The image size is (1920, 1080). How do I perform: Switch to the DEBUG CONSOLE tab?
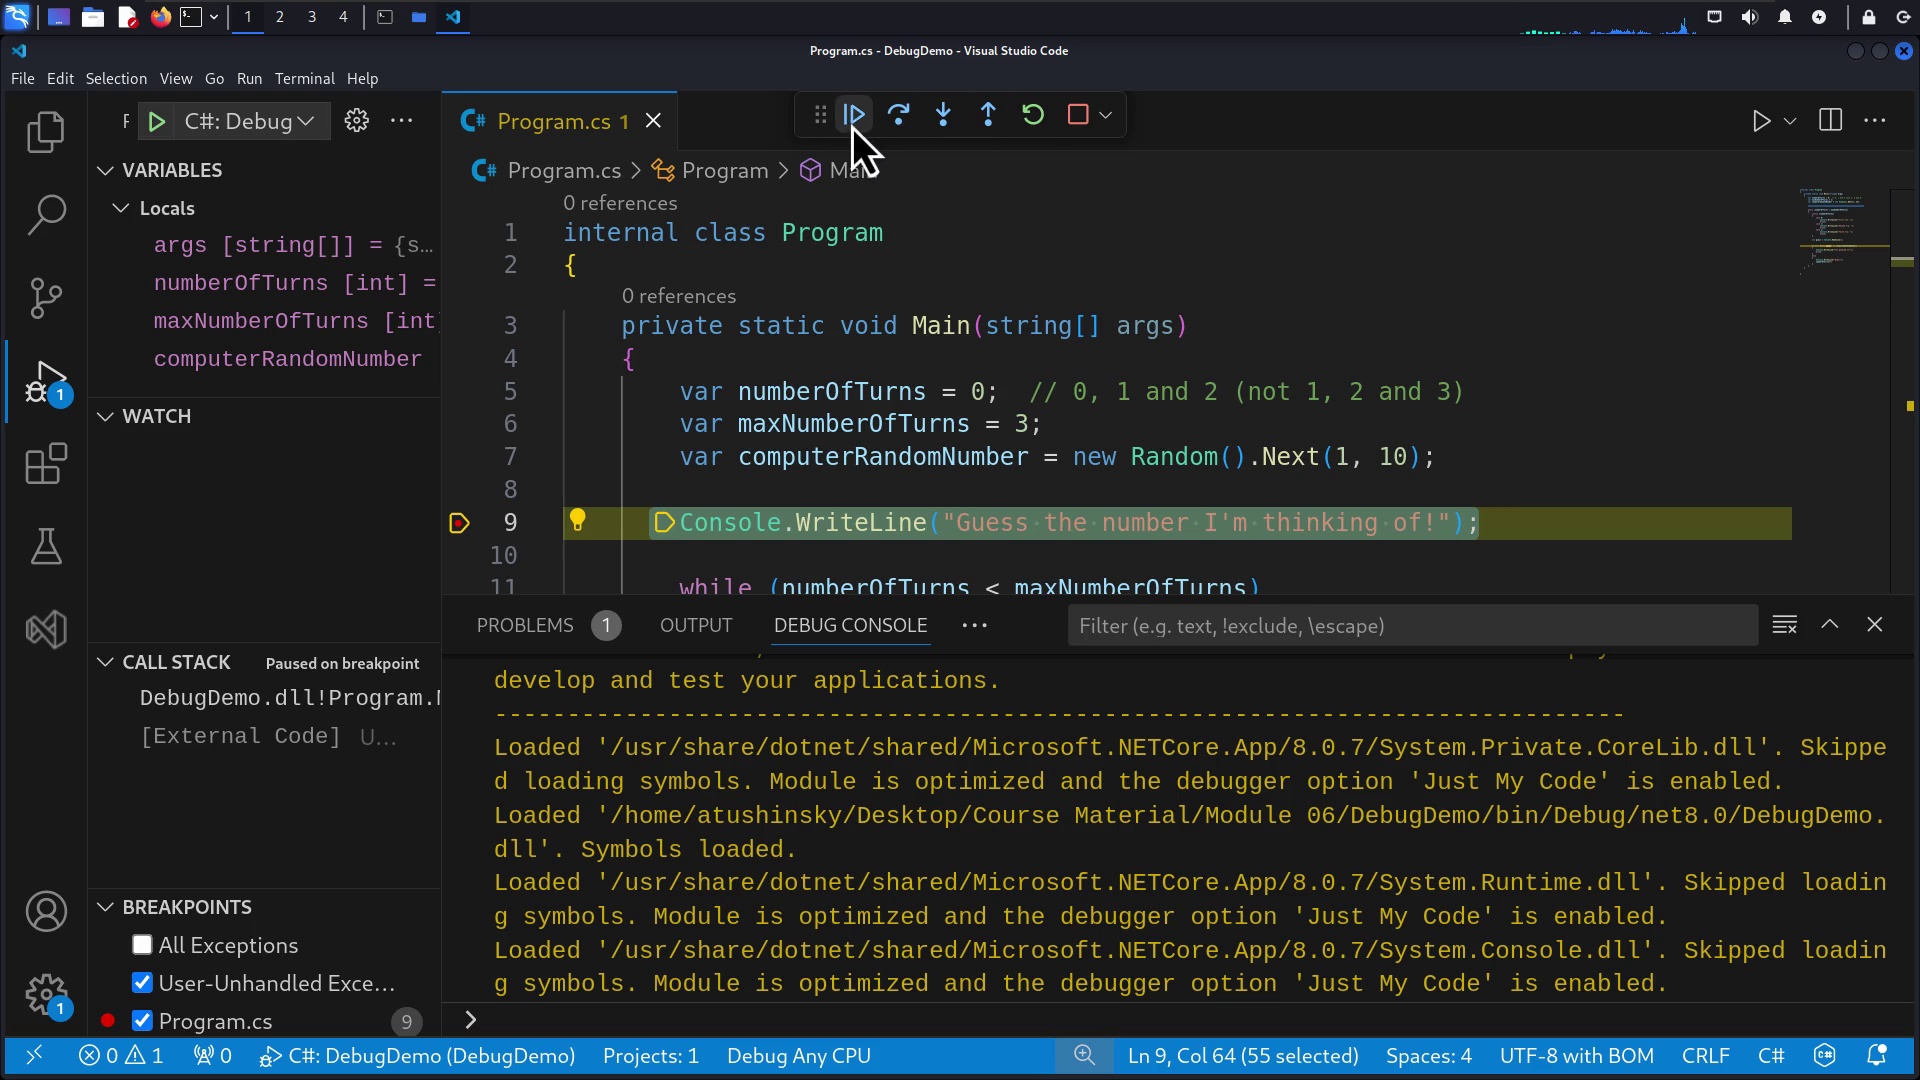[851, 626]
